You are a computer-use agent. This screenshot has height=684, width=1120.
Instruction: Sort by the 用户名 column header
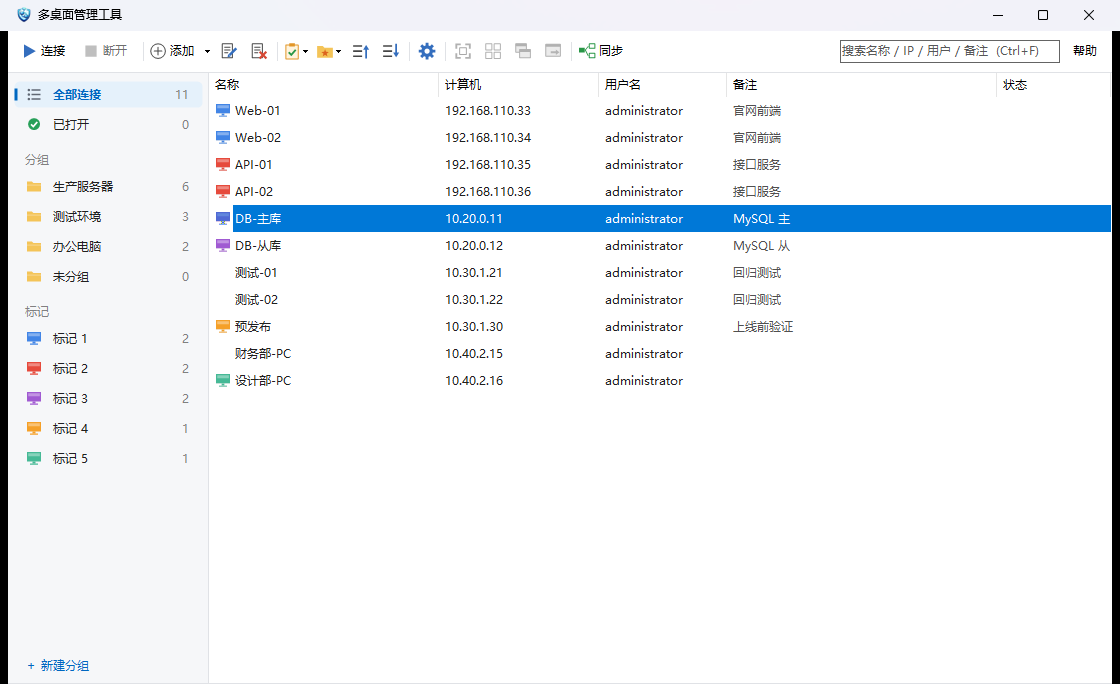pyautogui.click(x=662, y=84)
